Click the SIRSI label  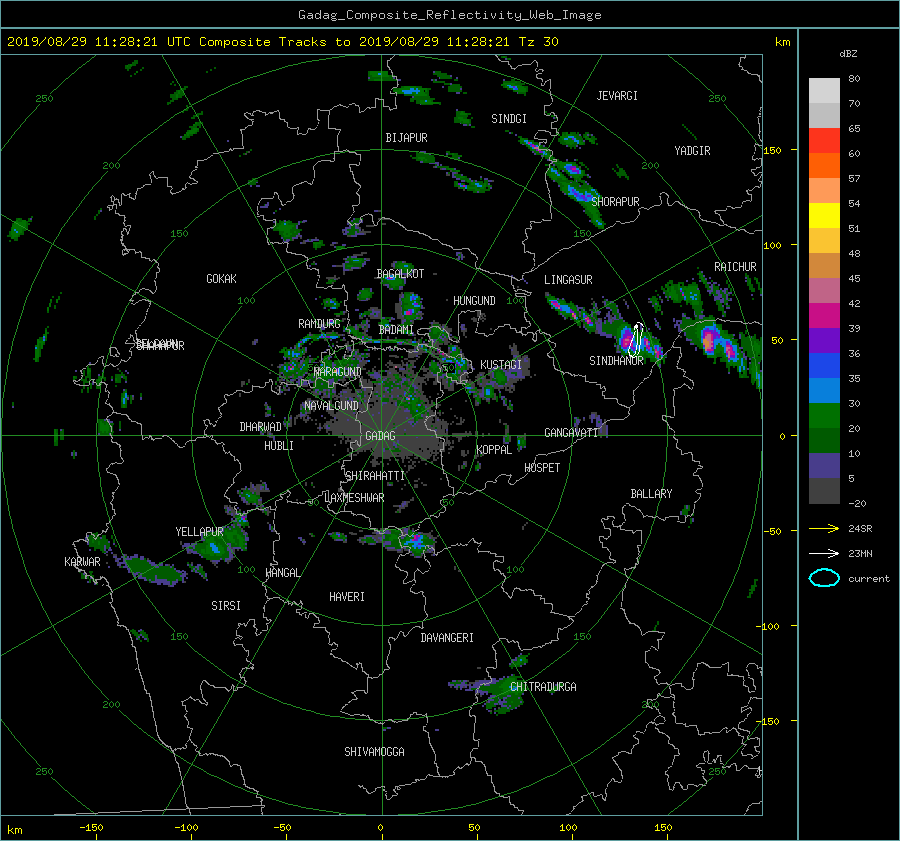coord(226,606)
